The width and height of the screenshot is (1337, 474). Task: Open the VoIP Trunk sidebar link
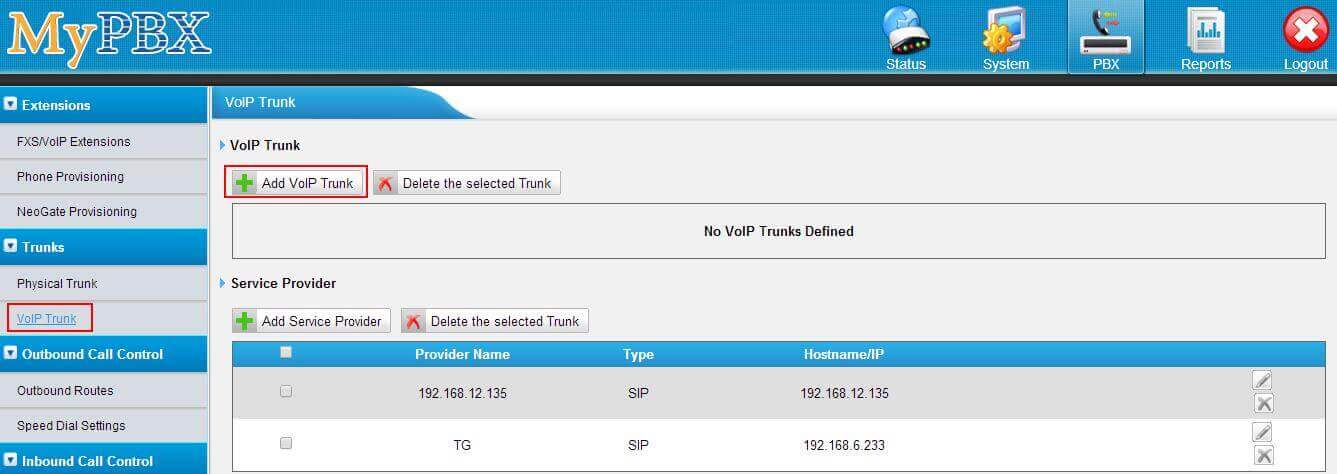click(x=47, y=318)
